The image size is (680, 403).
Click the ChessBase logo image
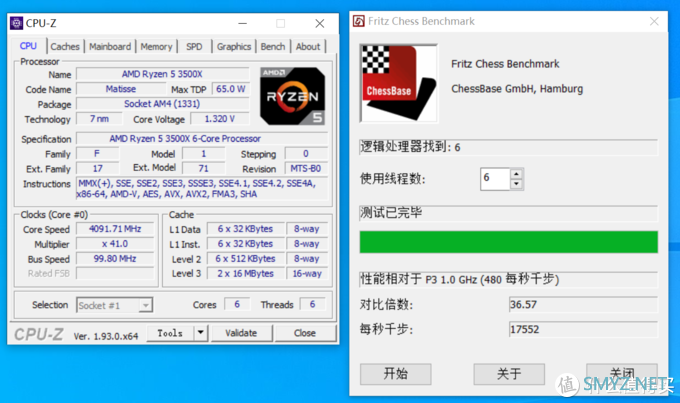tap(399, 83)
